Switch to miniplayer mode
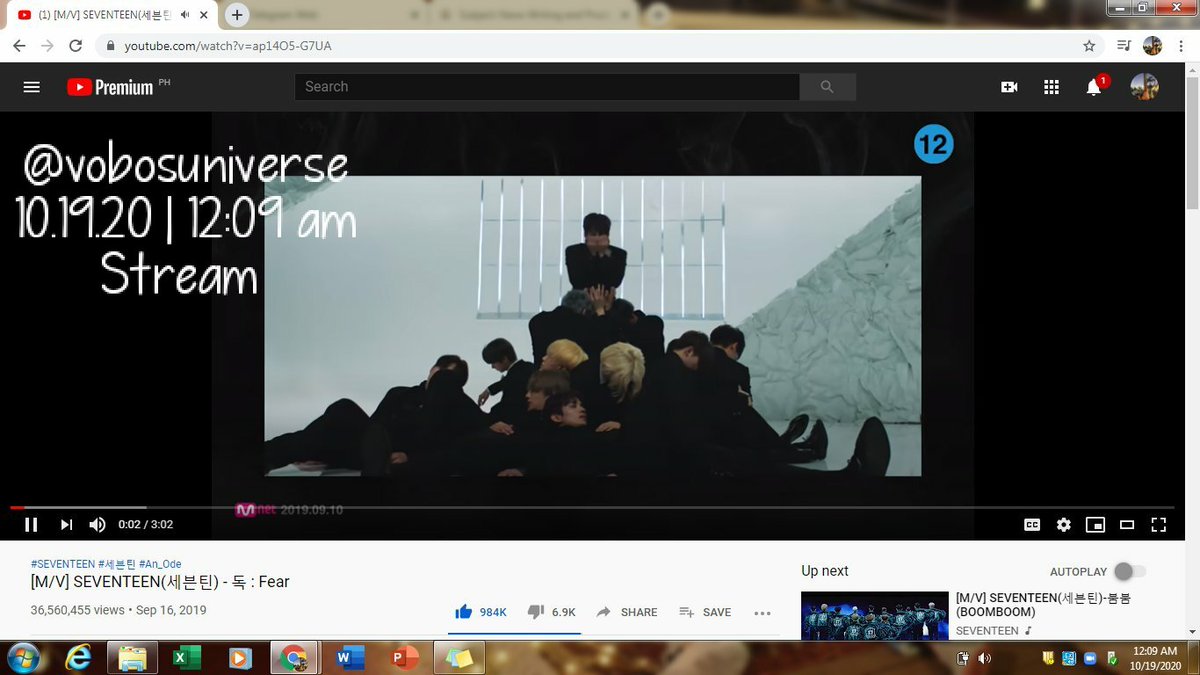Viewport: 1200px width, 675px height. click(1096, 524)
